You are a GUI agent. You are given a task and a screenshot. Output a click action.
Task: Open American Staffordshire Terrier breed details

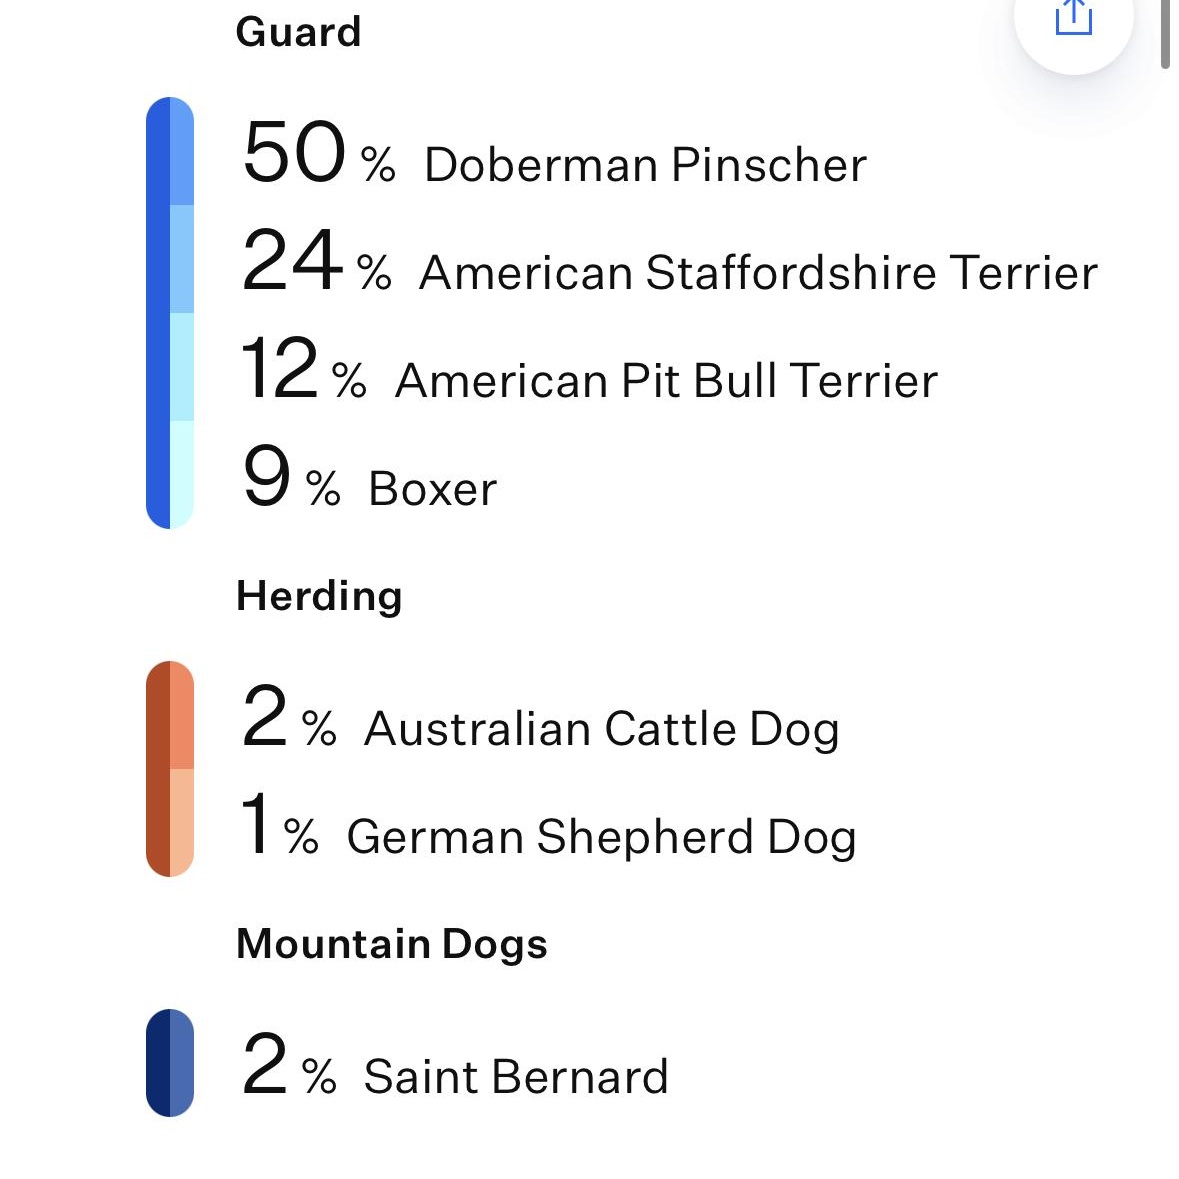tap(757, 272)
